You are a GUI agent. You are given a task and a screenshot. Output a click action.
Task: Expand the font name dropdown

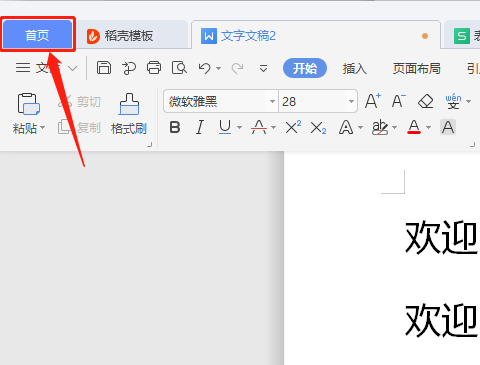pos(272,101)
